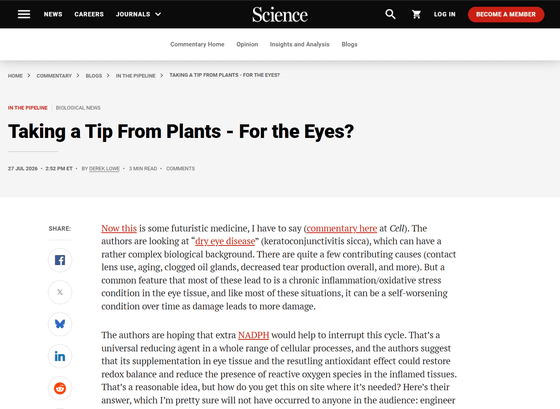Open the News menu item
The image size is (560, 409).
[53, 14]
